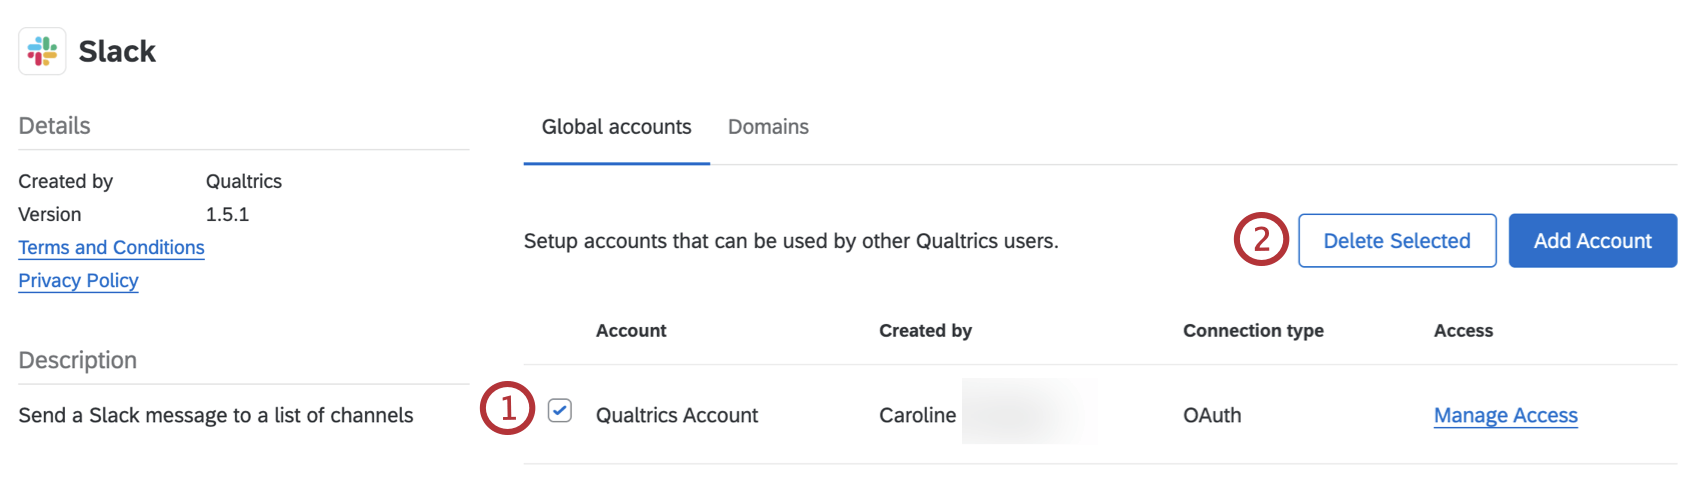Click the Slack title text
The height and width of the screenshot is (484, 1700).
[117, 51]
